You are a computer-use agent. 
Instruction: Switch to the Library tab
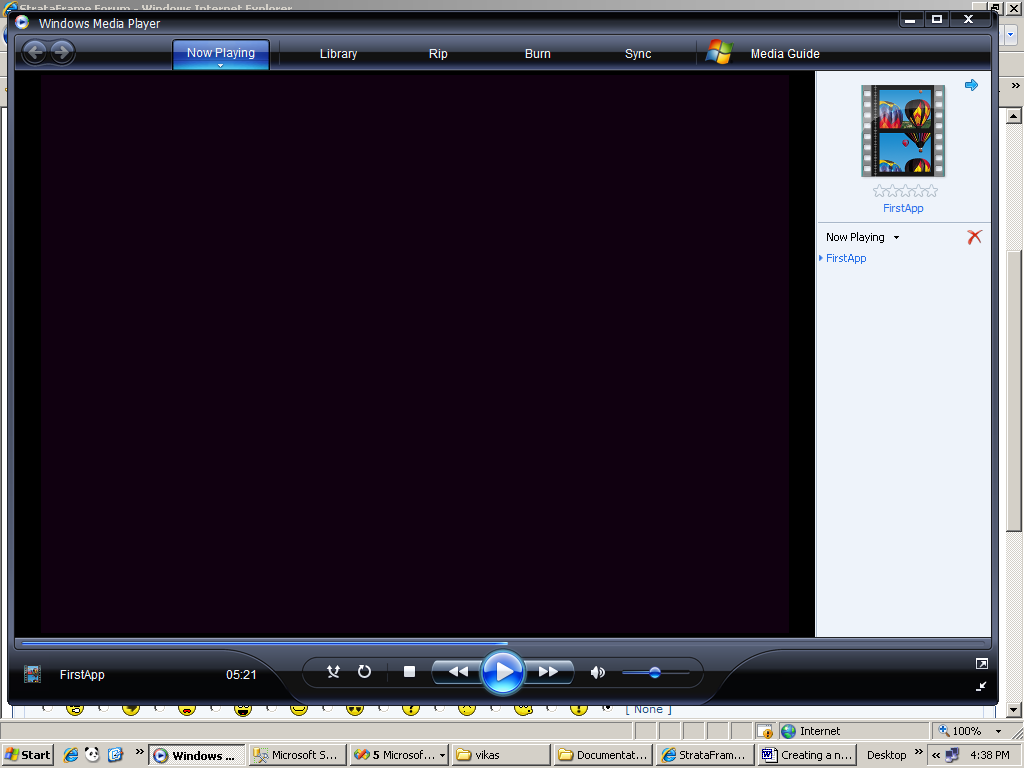[338, 54]
